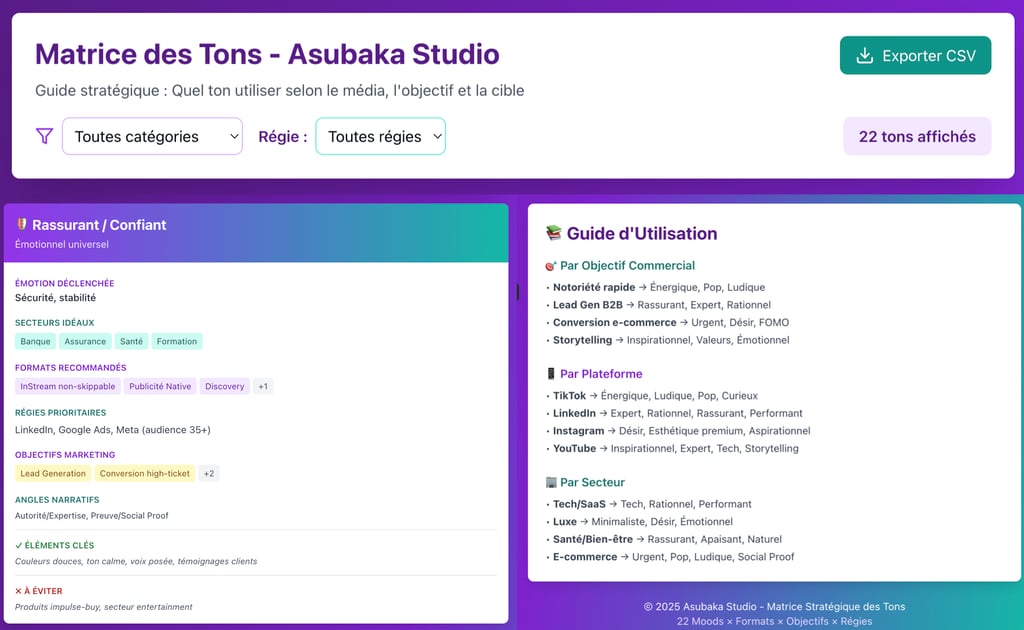Expand the +2 more objectives badge
This screenshot has height=630, width=1024.
[209, 473]
